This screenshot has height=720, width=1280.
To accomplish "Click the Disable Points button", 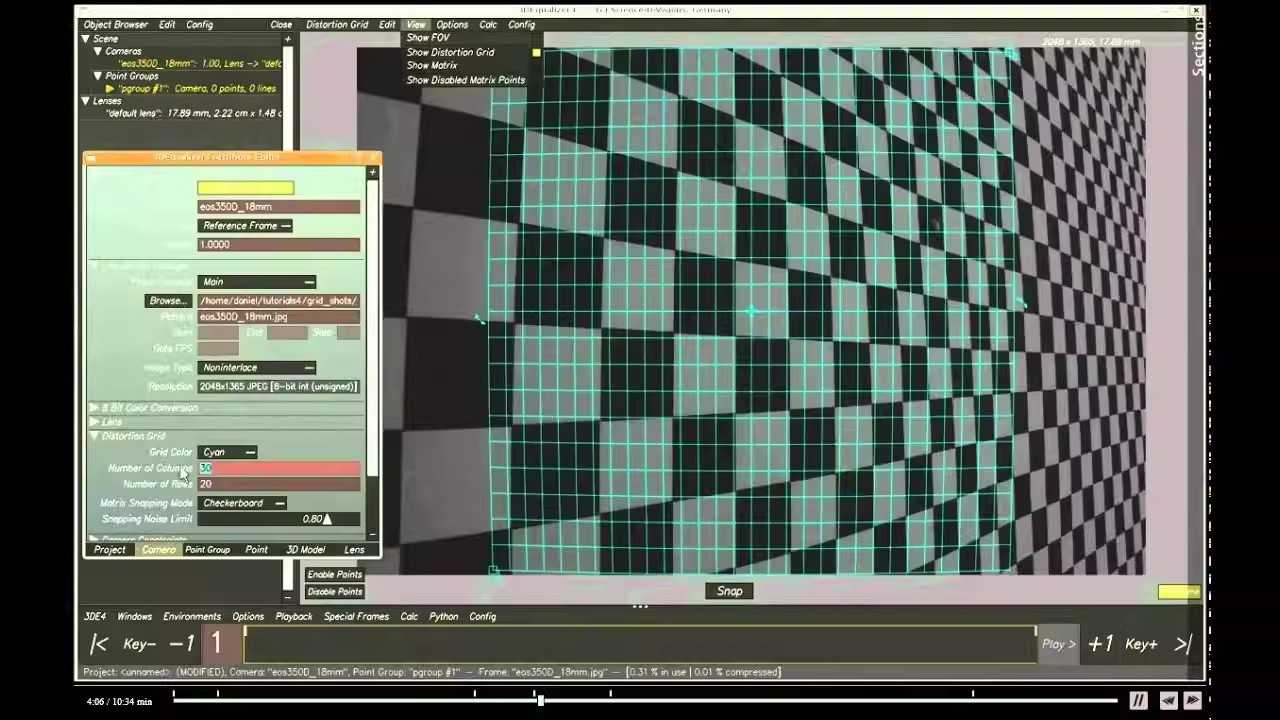I will [x=334, y=591].
